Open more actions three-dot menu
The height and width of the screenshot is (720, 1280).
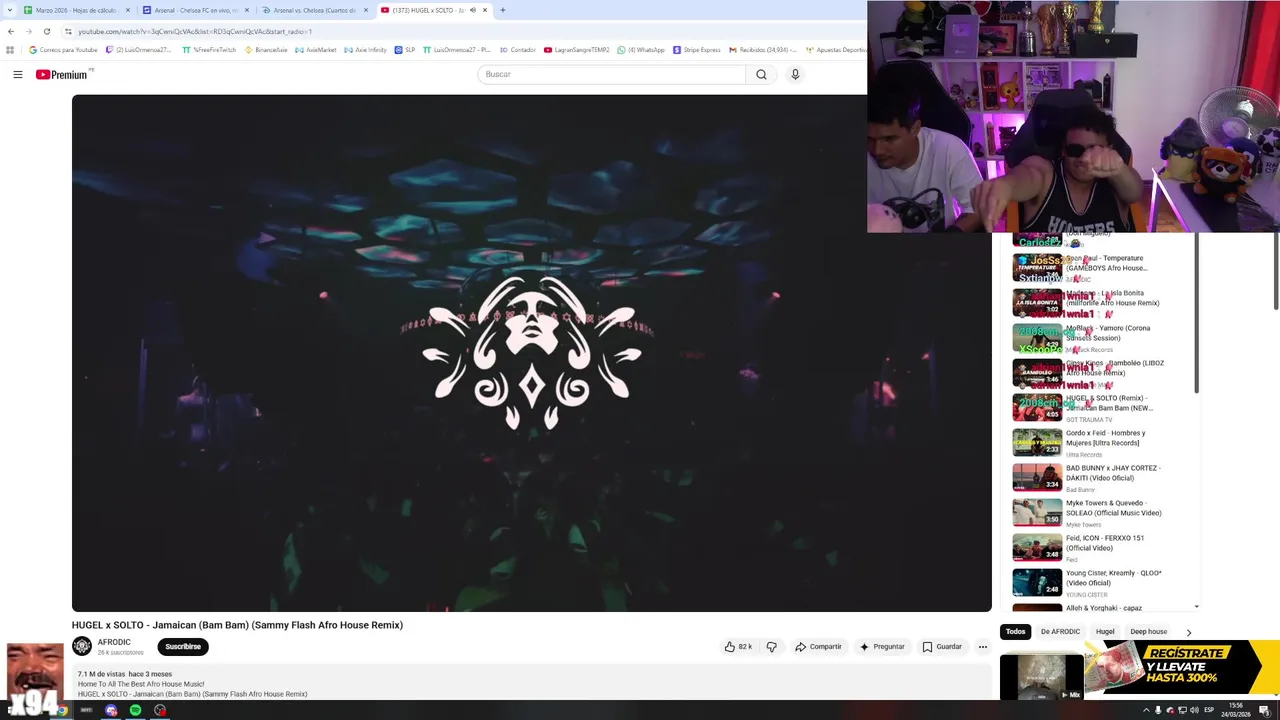pyautogui.click(x=983, y=647)
